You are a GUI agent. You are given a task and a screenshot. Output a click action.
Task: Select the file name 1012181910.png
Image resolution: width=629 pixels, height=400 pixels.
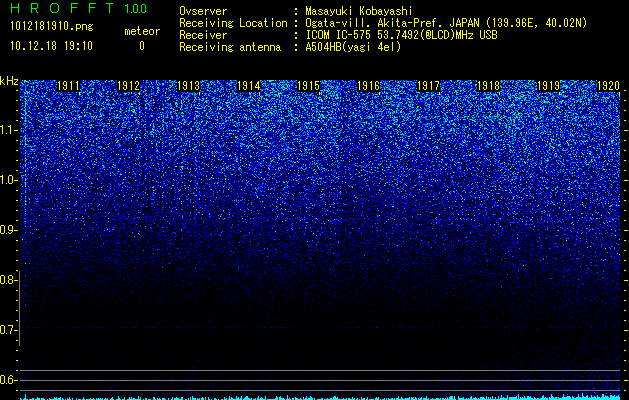tap(51, 27)
